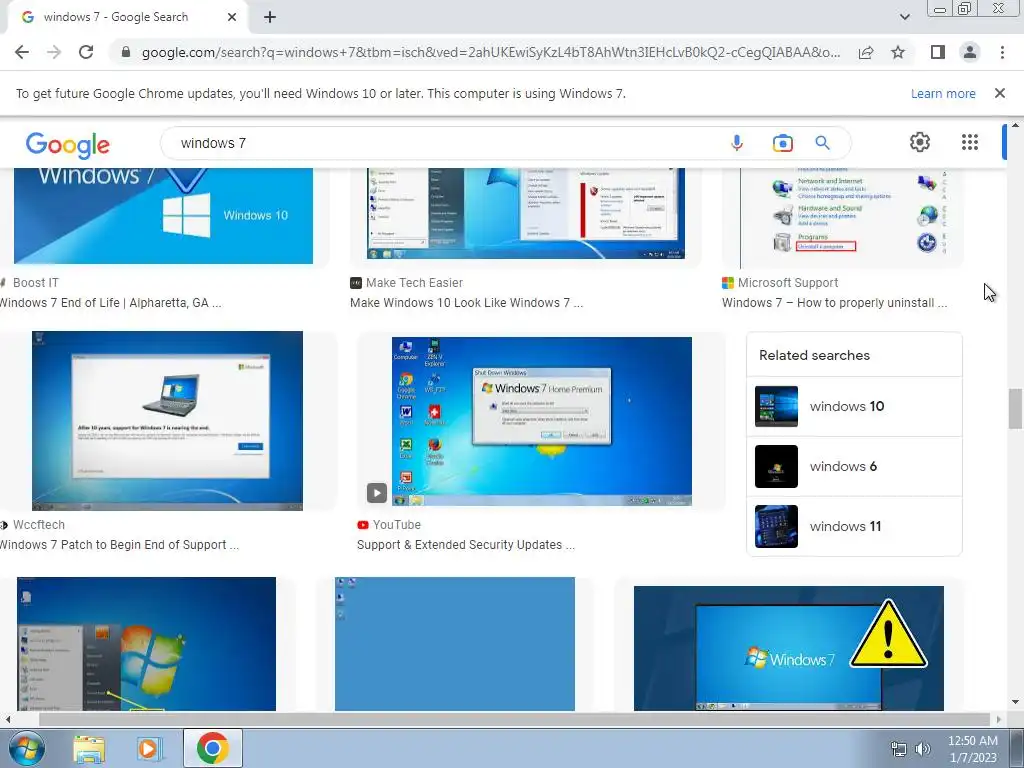
Task: Open the Windows 7 start menu image result
Action: (146, 643)
